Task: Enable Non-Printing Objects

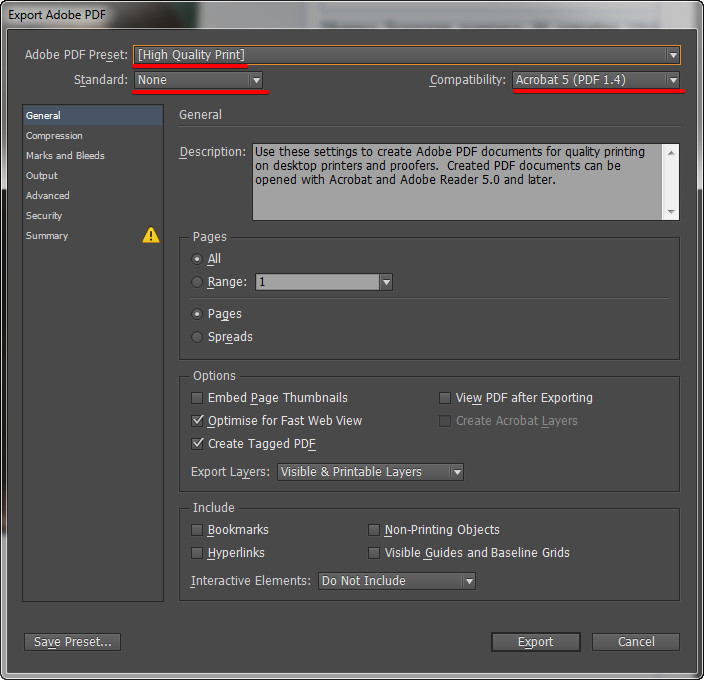Action: click(374, 530)
